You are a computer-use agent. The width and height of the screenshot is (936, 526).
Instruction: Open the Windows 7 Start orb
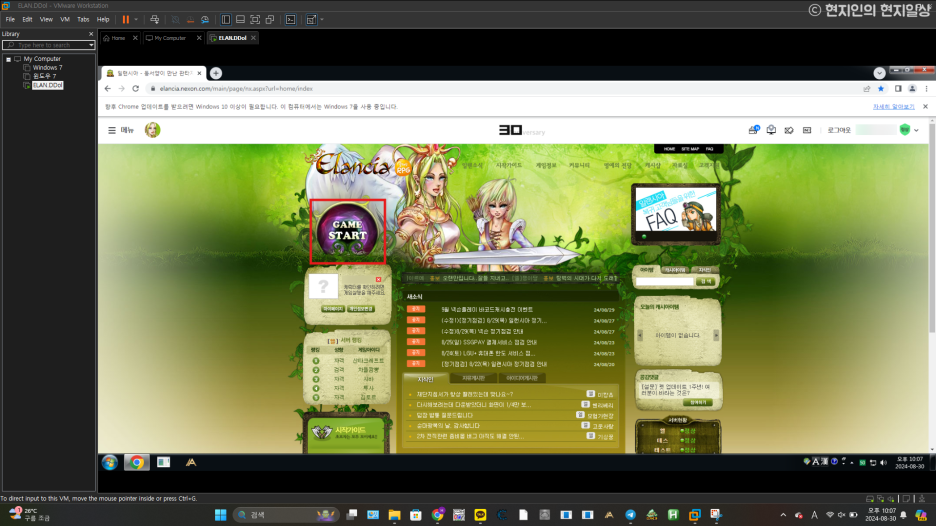coord(109,463)
